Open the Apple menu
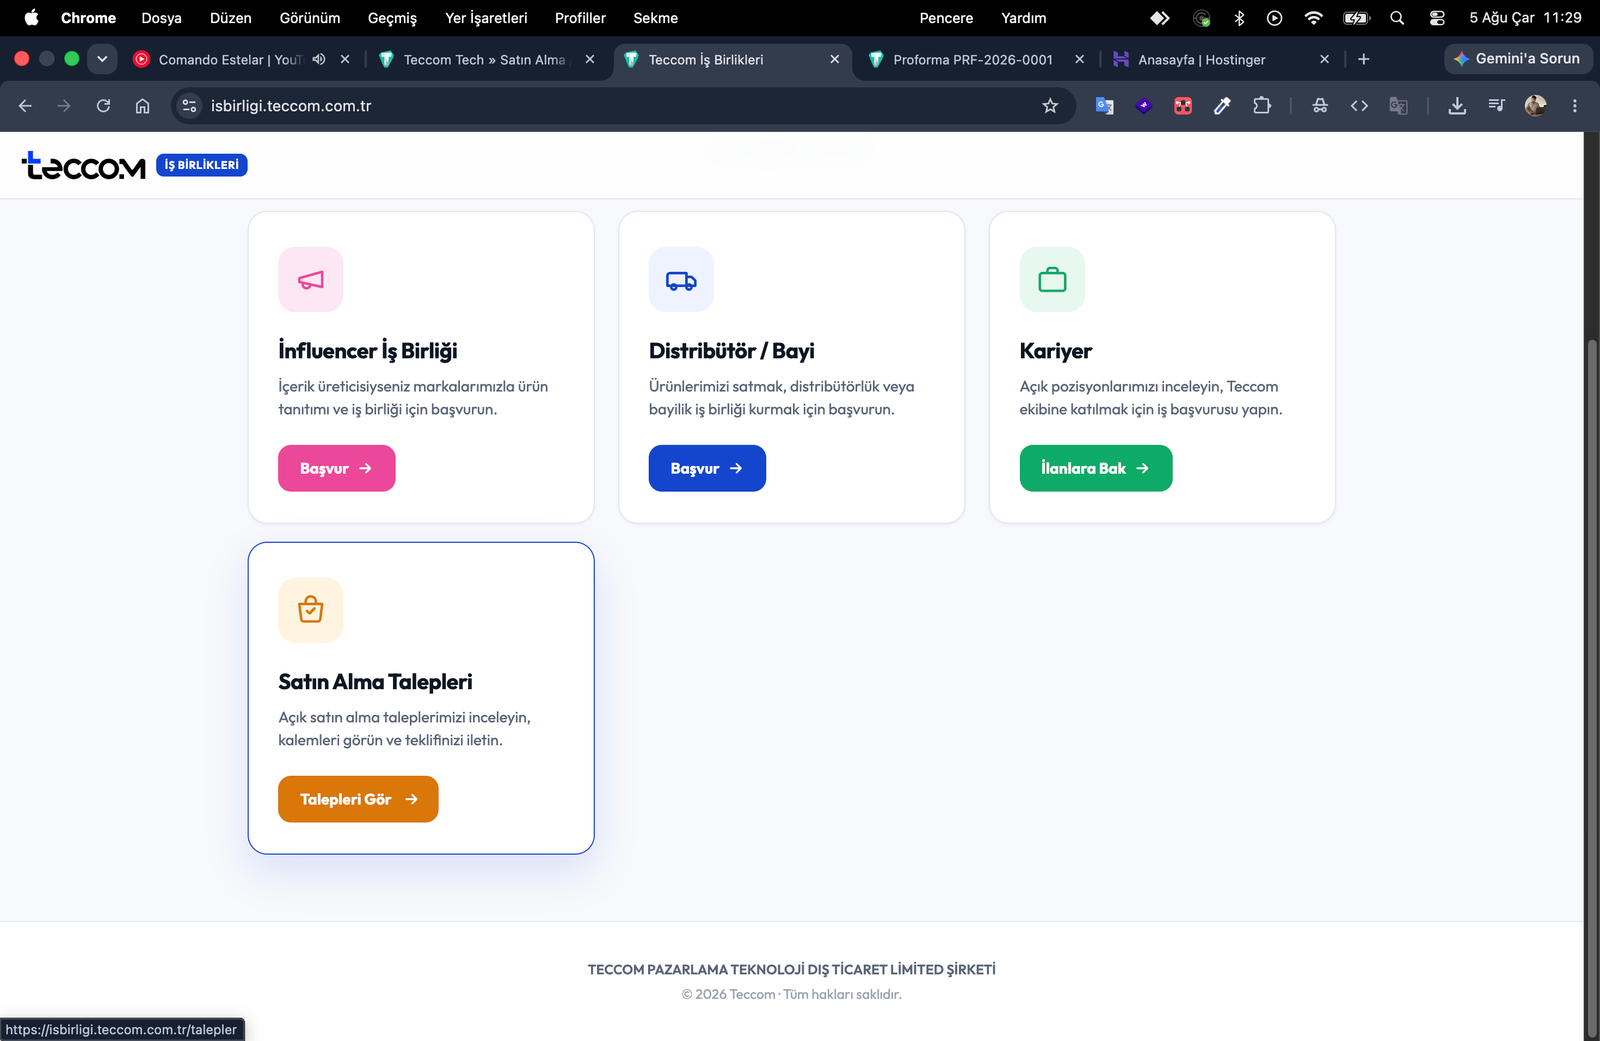The image size is (1600, 1041). pyautogui.click(x=32, y=18)
